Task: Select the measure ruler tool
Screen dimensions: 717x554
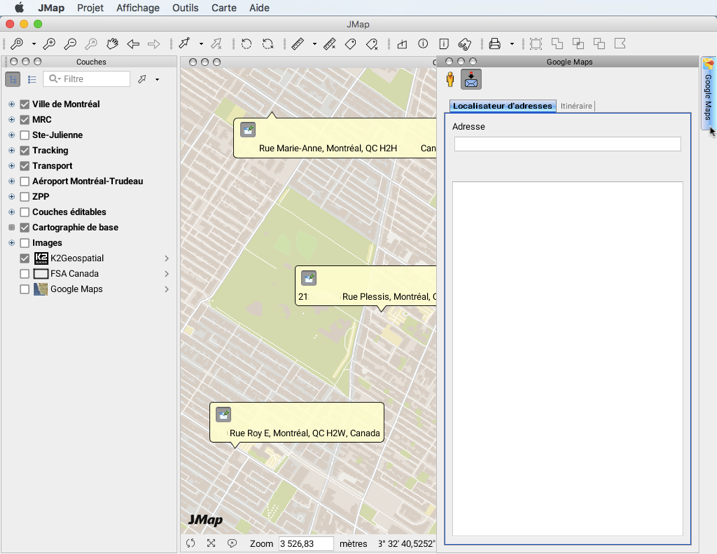Action: tap(298, 44)
